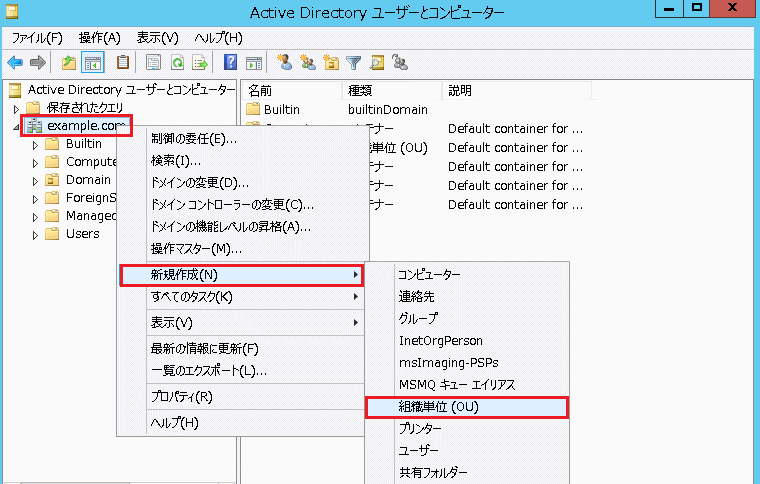The width and height of the screenshot is (760, 484).
Task: Choose InetOrgPerson in the submenu
Action: (x=467, y=341)
